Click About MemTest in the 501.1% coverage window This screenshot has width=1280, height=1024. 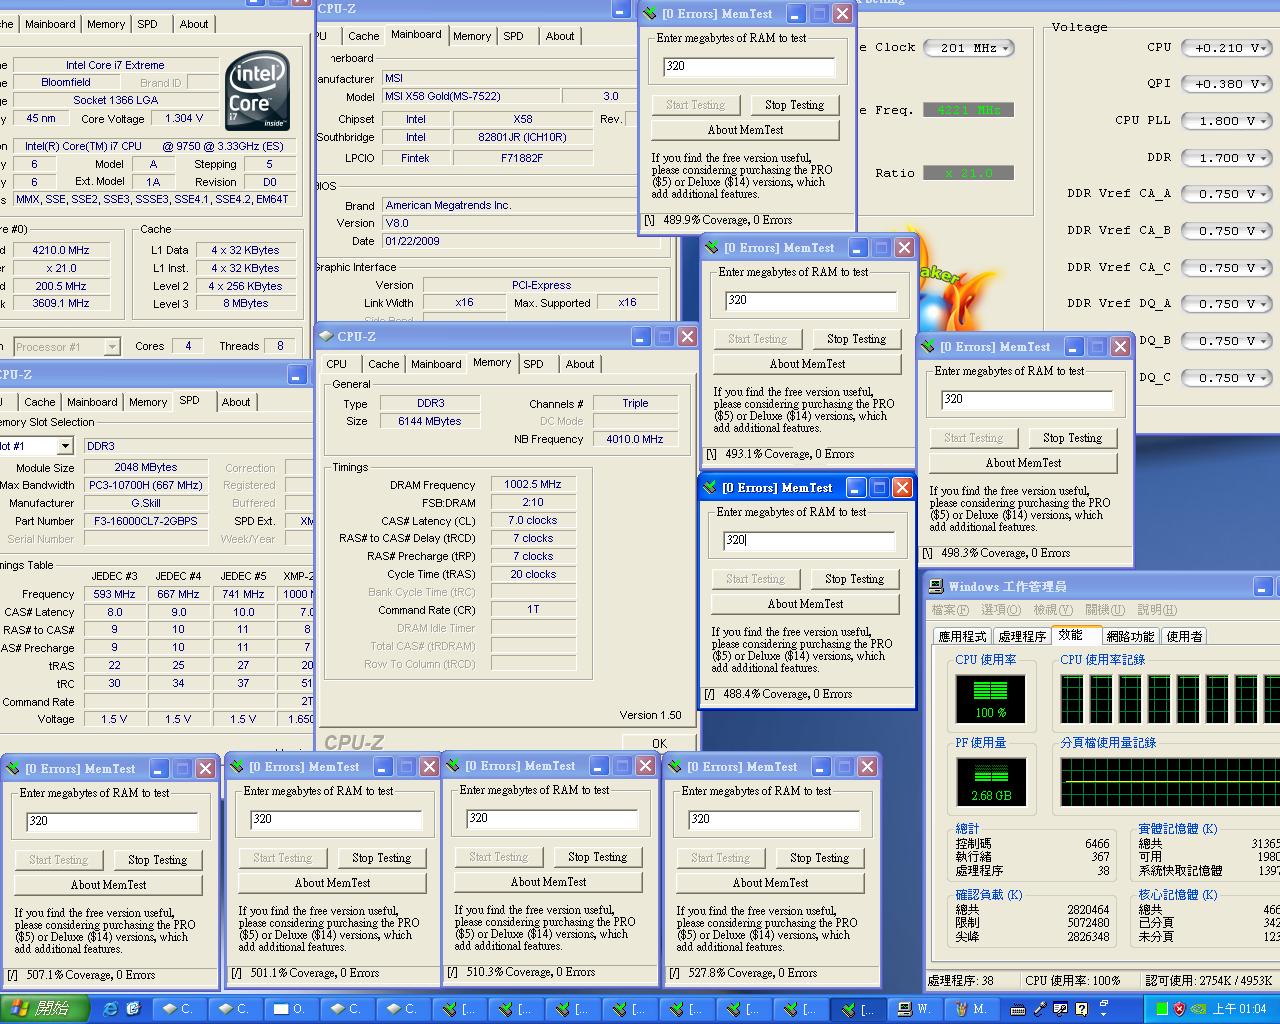(x=333, y=883)
